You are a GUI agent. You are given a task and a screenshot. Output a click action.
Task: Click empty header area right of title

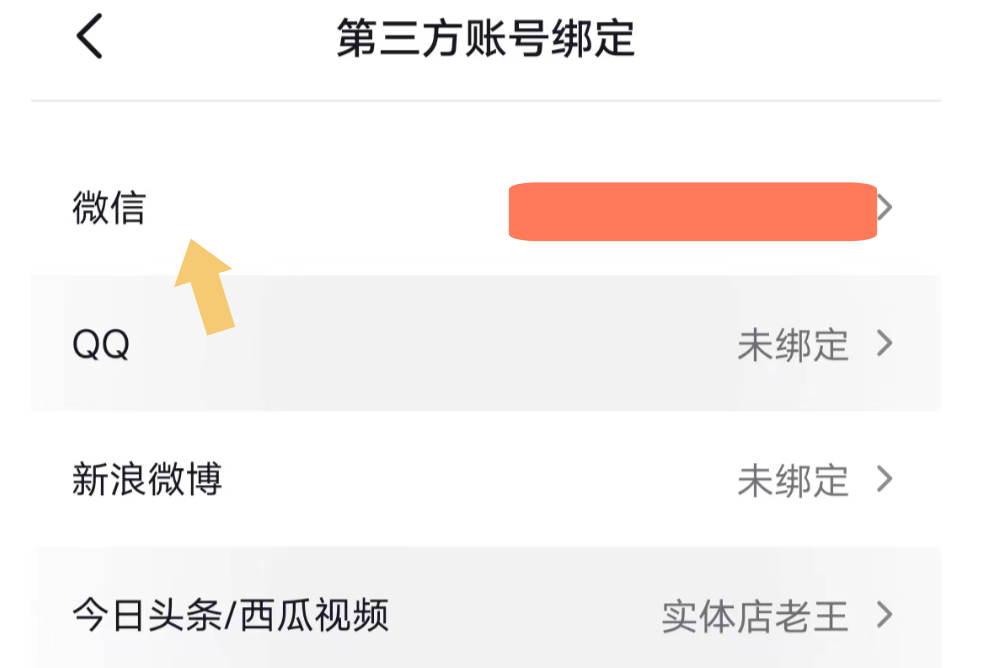800,40
